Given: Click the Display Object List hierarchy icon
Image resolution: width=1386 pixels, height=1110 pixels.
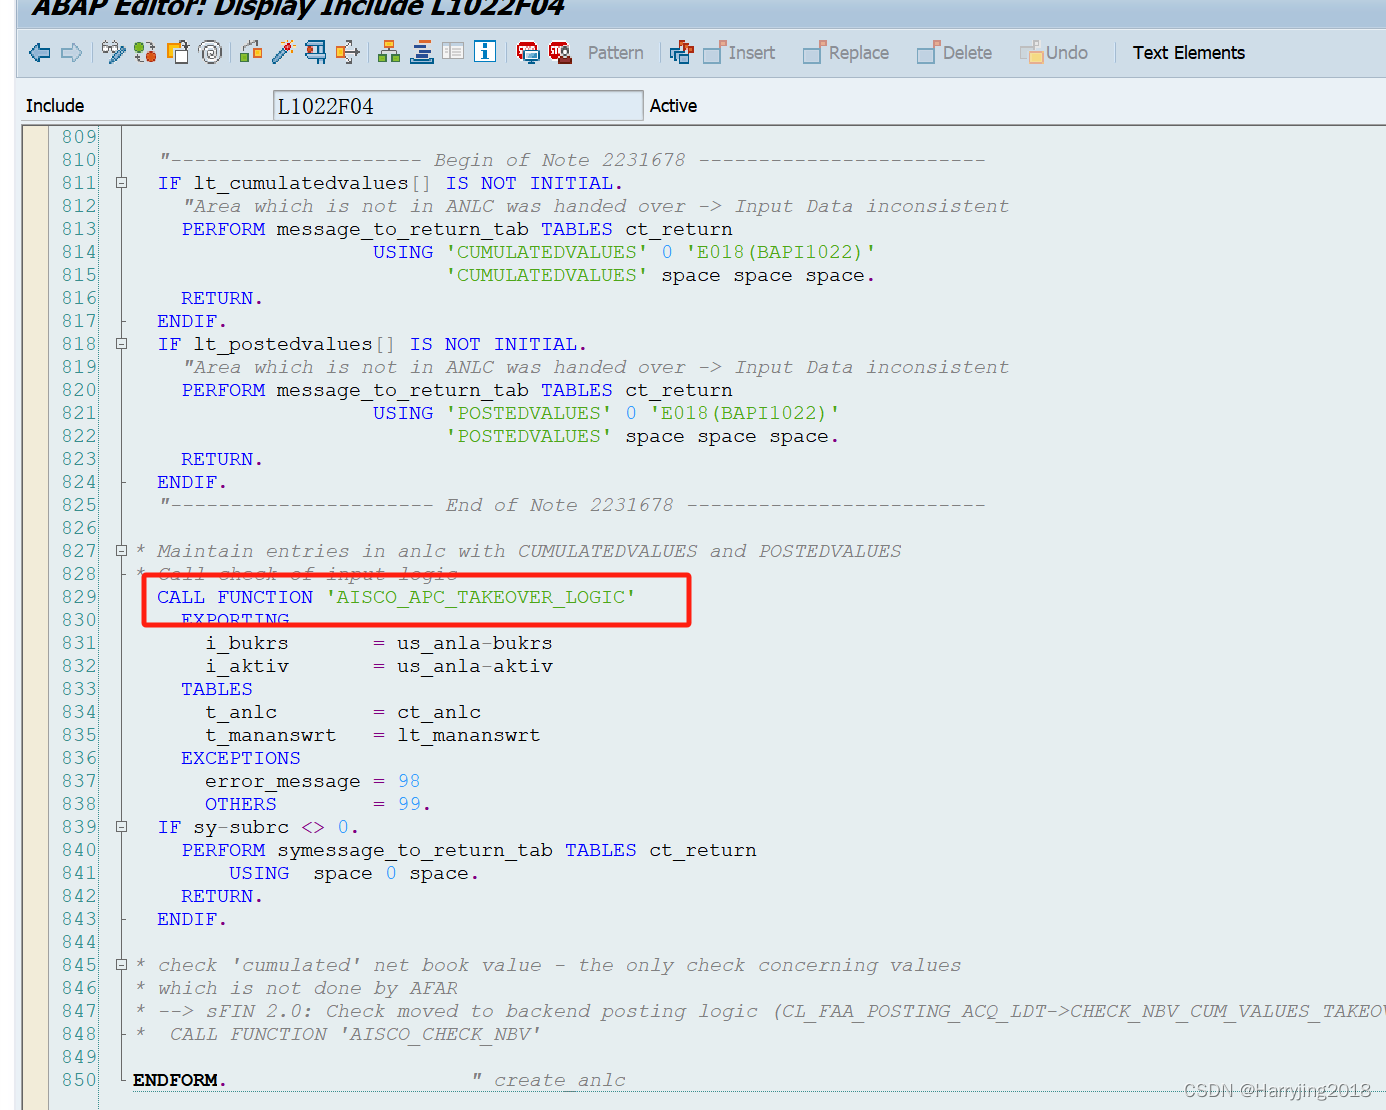Looking at the screenshot, I should (x=389, y=53).
